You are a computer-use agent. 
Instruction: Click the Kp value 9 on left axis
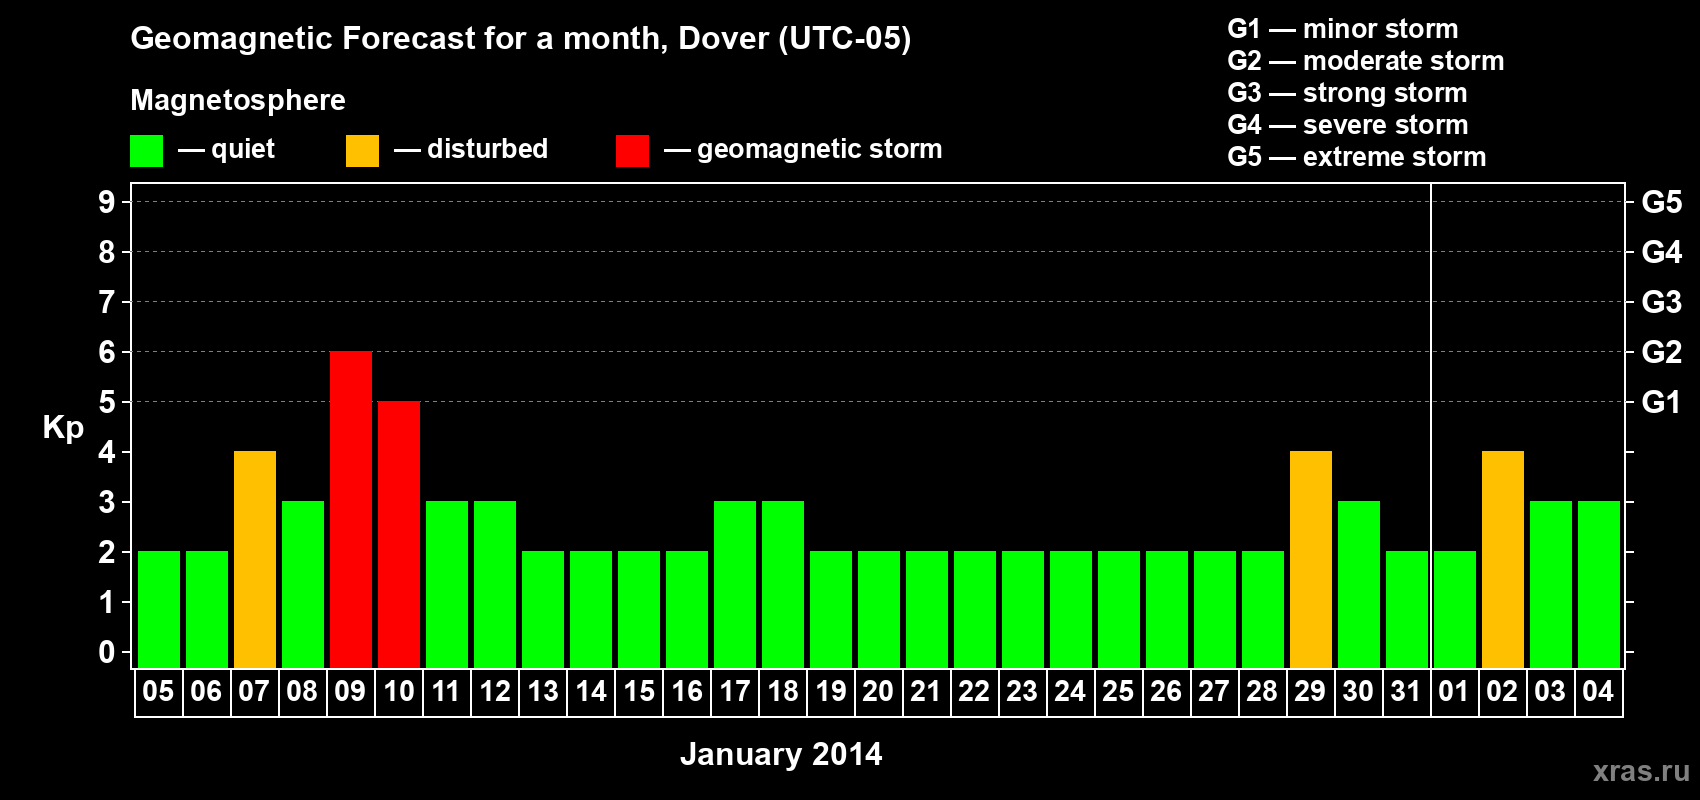pos(107,202)
